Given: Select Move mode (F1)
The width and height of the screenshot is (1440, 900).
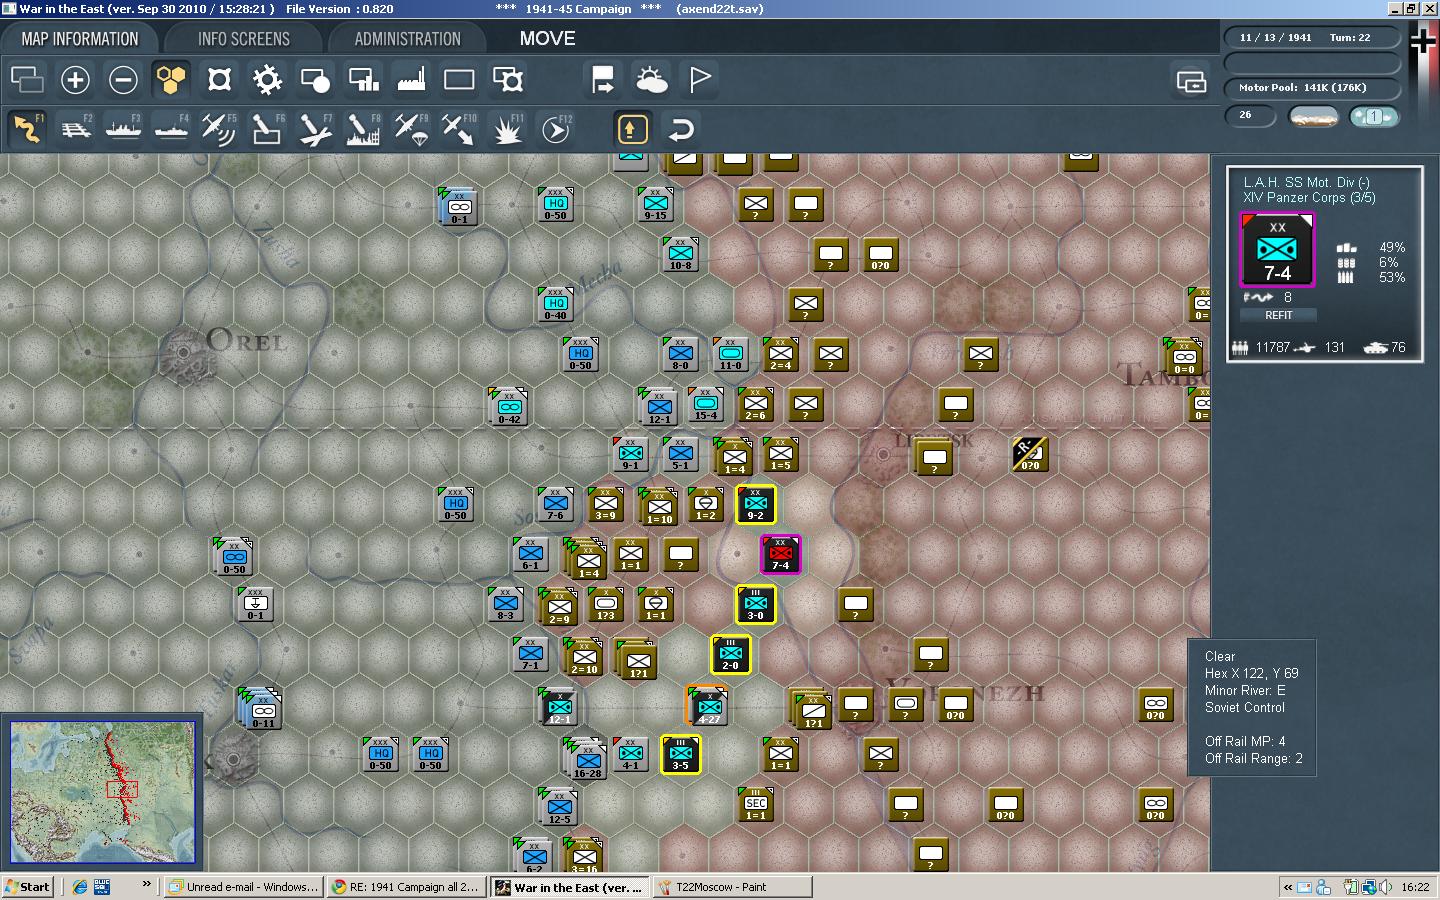Looking at the screenshot, I should pyautogui.click(x=27, y=129).
